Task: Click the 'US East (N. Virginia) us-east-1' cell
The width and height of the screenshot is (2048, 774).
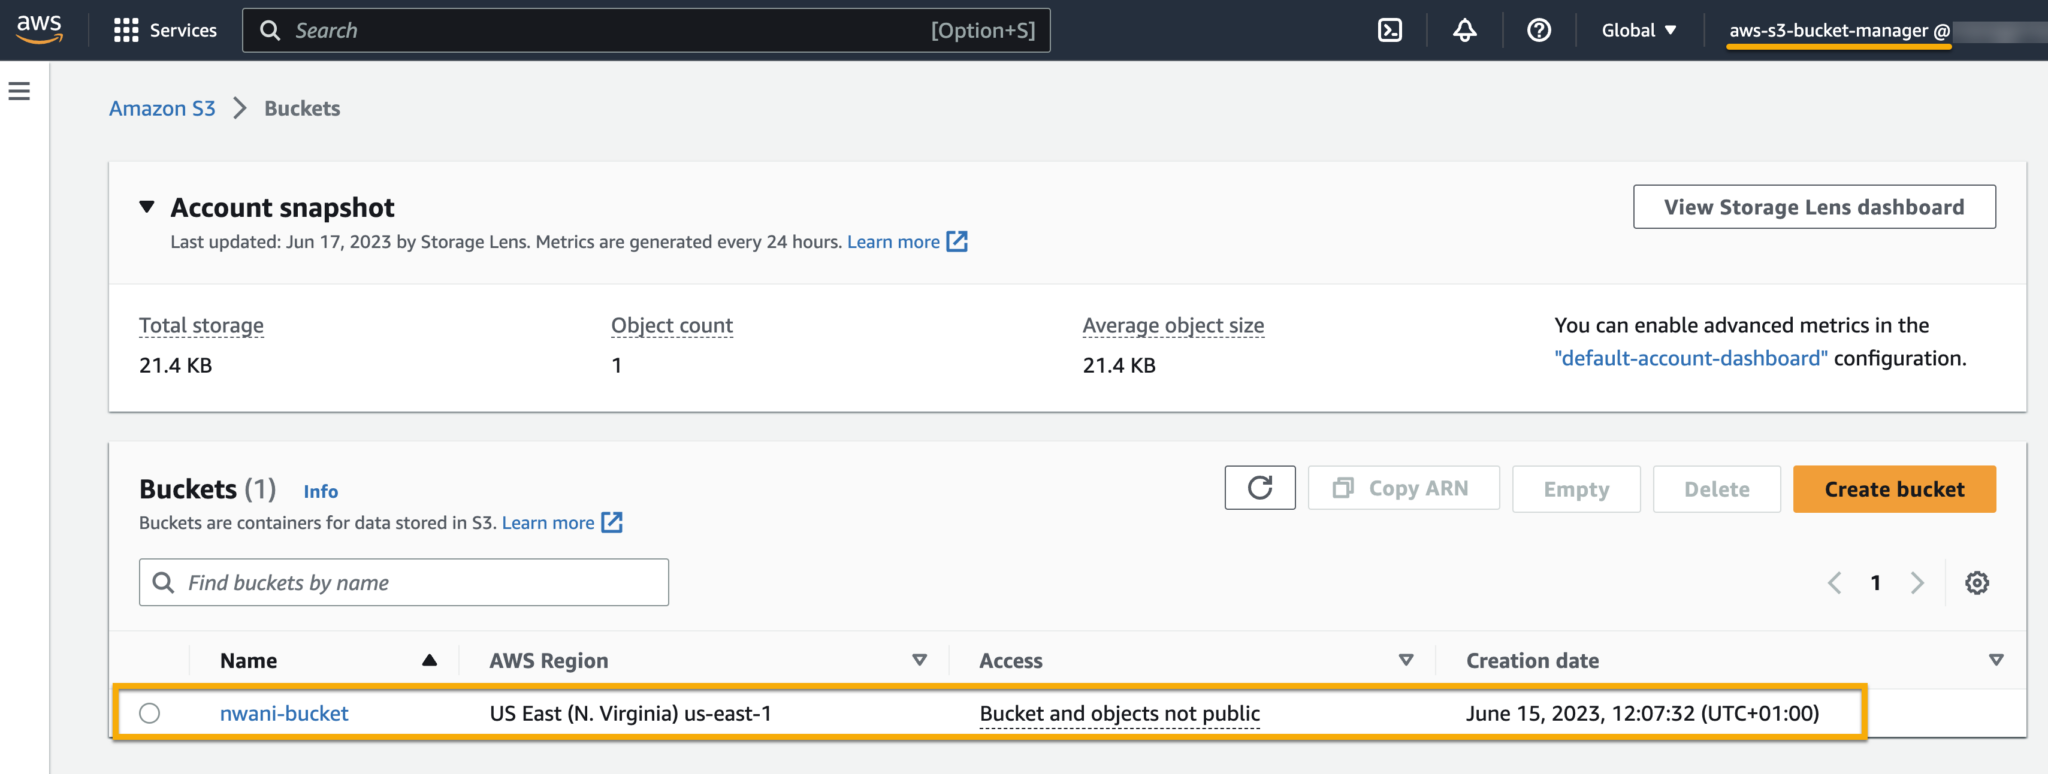Action: tap(631, 713)
